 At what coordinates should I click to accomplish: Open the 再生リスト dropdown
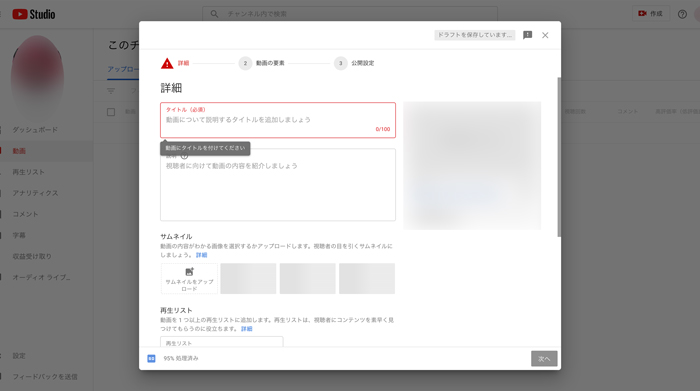coord(222,342)
